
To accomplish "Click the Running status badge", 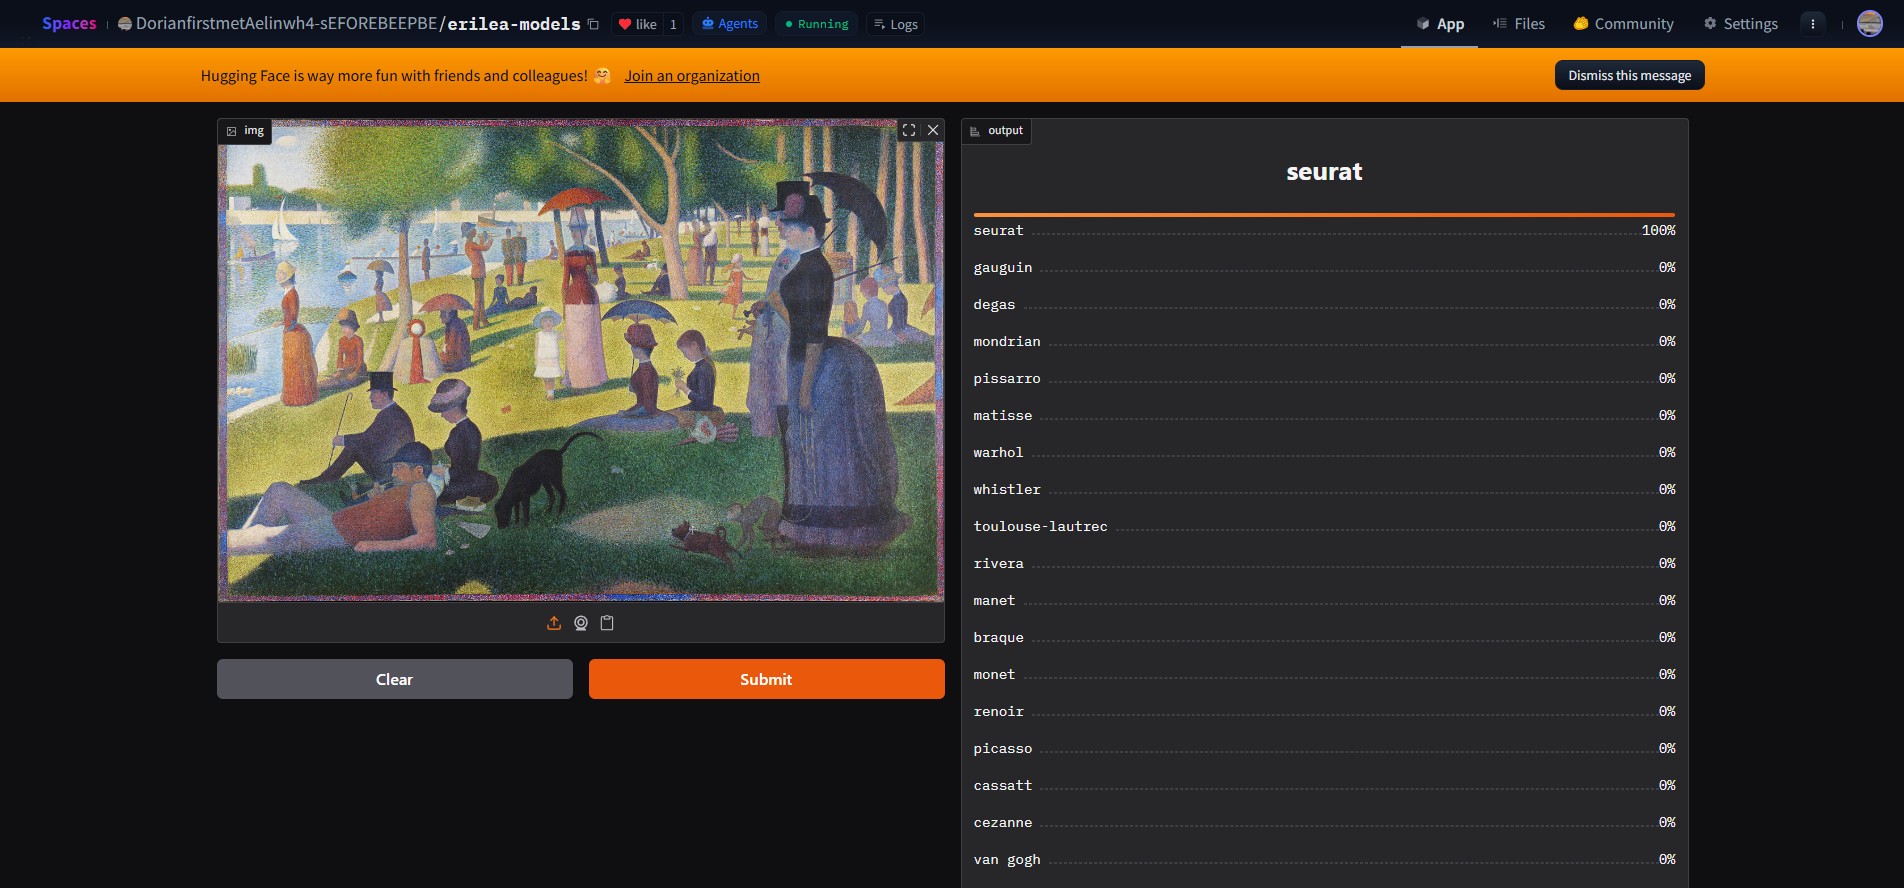I will (x=816, y=24).
